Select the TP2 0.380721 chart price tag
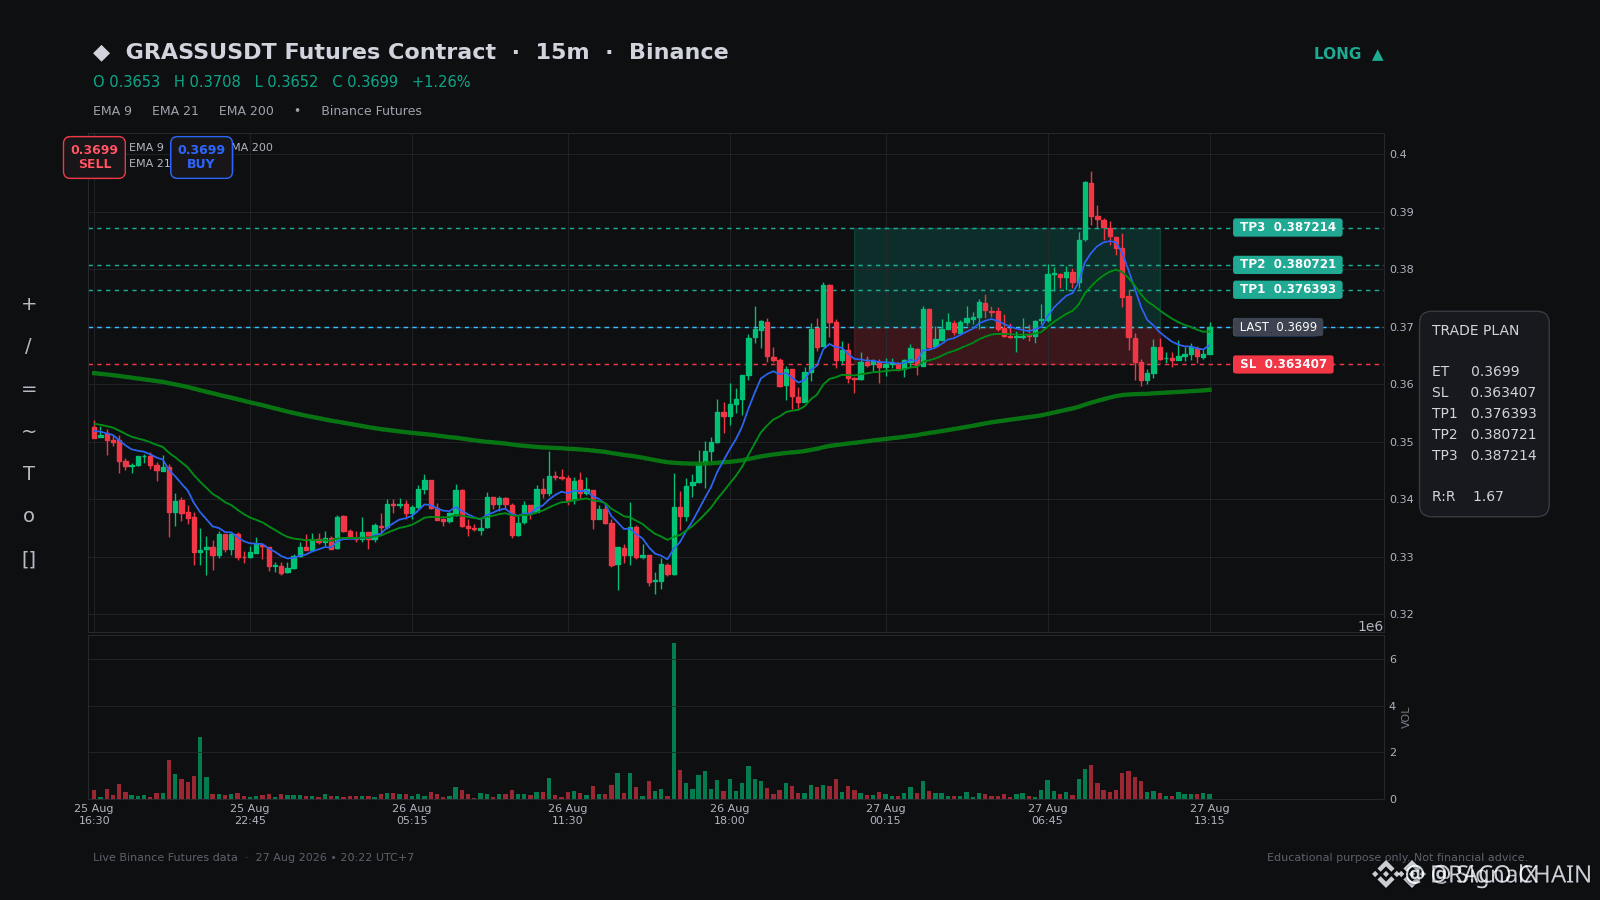1600x900 pixels. tap(1287, 265)
